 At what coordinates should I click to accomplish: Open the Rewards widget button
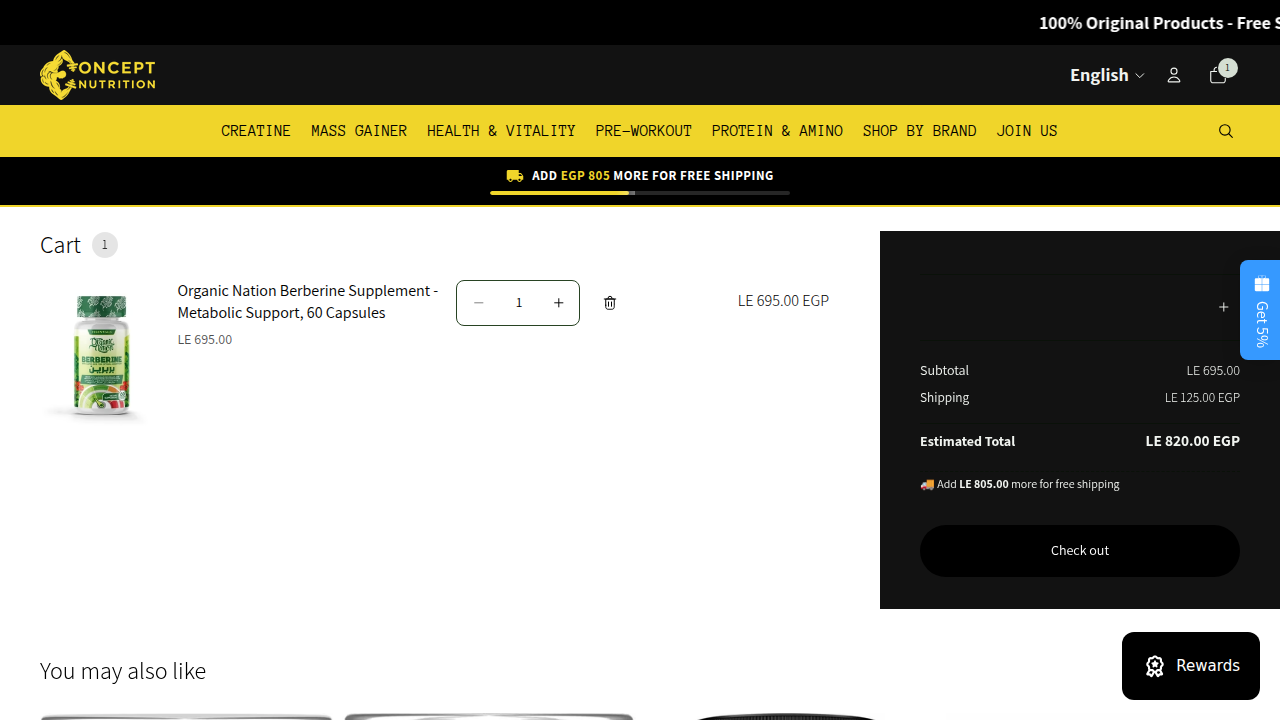pos(1191,666)
